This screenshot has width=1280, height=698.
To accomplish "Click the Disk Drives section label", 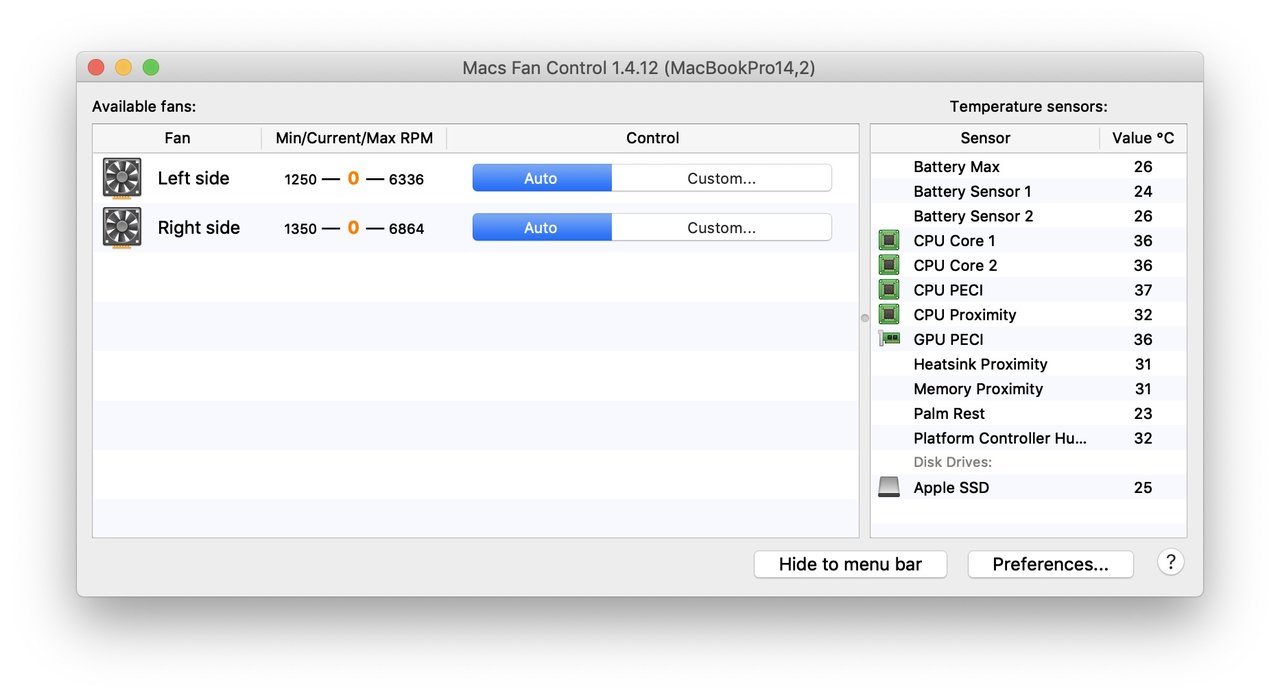I will pyautogui.click(x=952, y=462).
